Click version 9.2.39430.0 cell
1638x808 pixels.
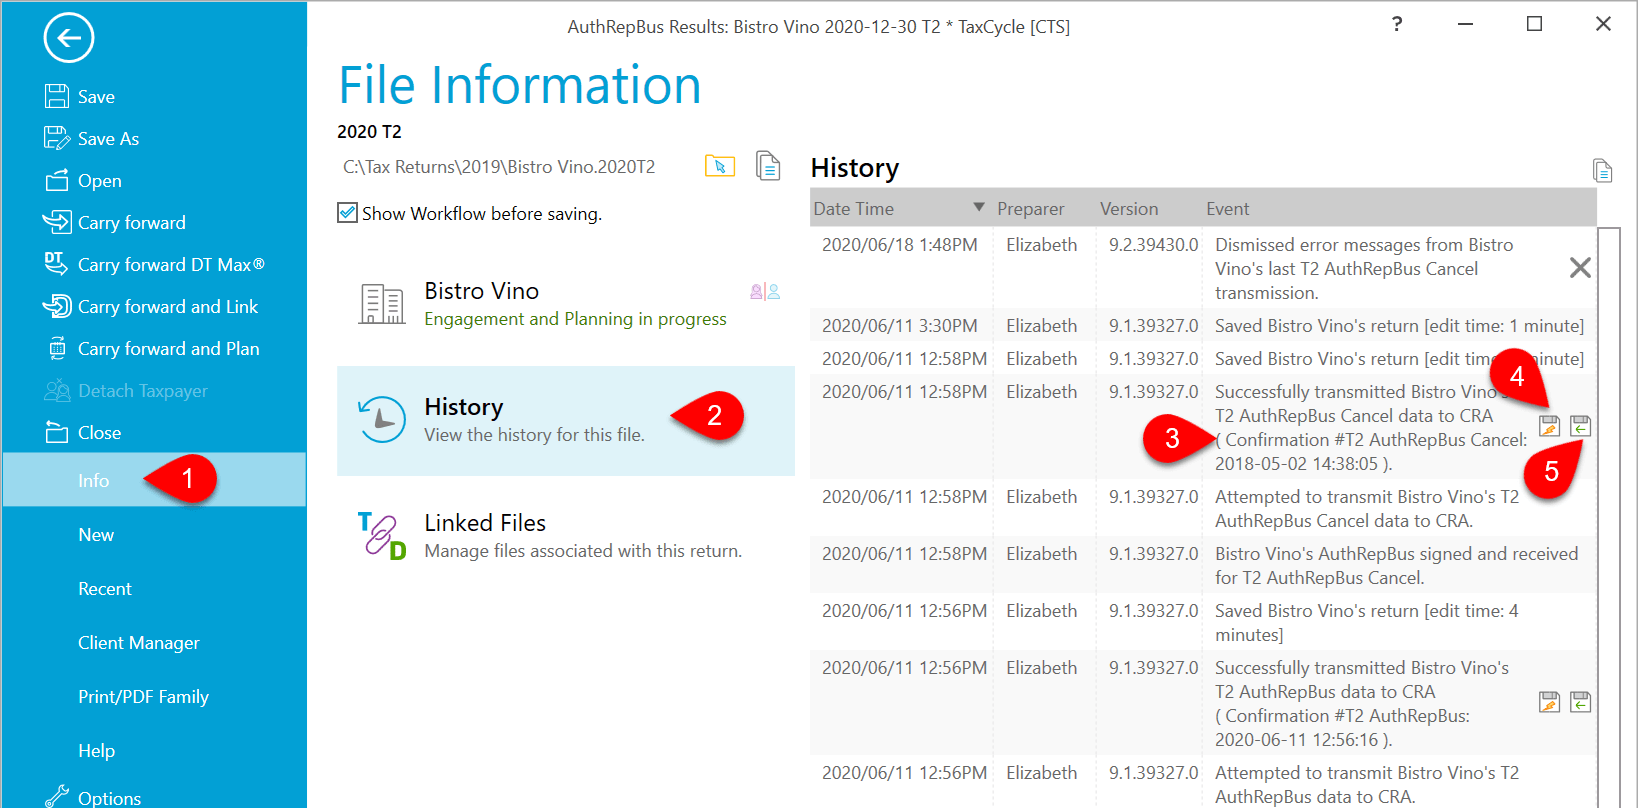point(1153,245)
